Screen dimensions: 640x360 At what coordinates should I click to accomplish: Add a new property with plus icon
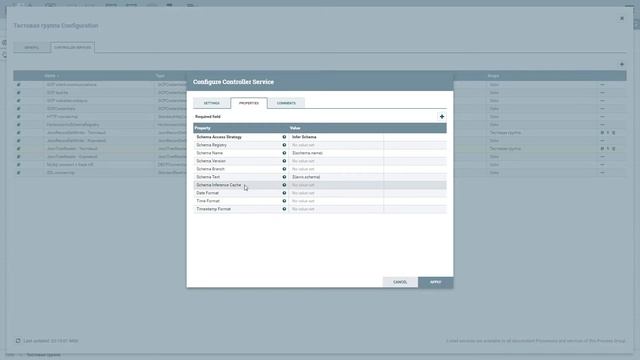[442, 117]
